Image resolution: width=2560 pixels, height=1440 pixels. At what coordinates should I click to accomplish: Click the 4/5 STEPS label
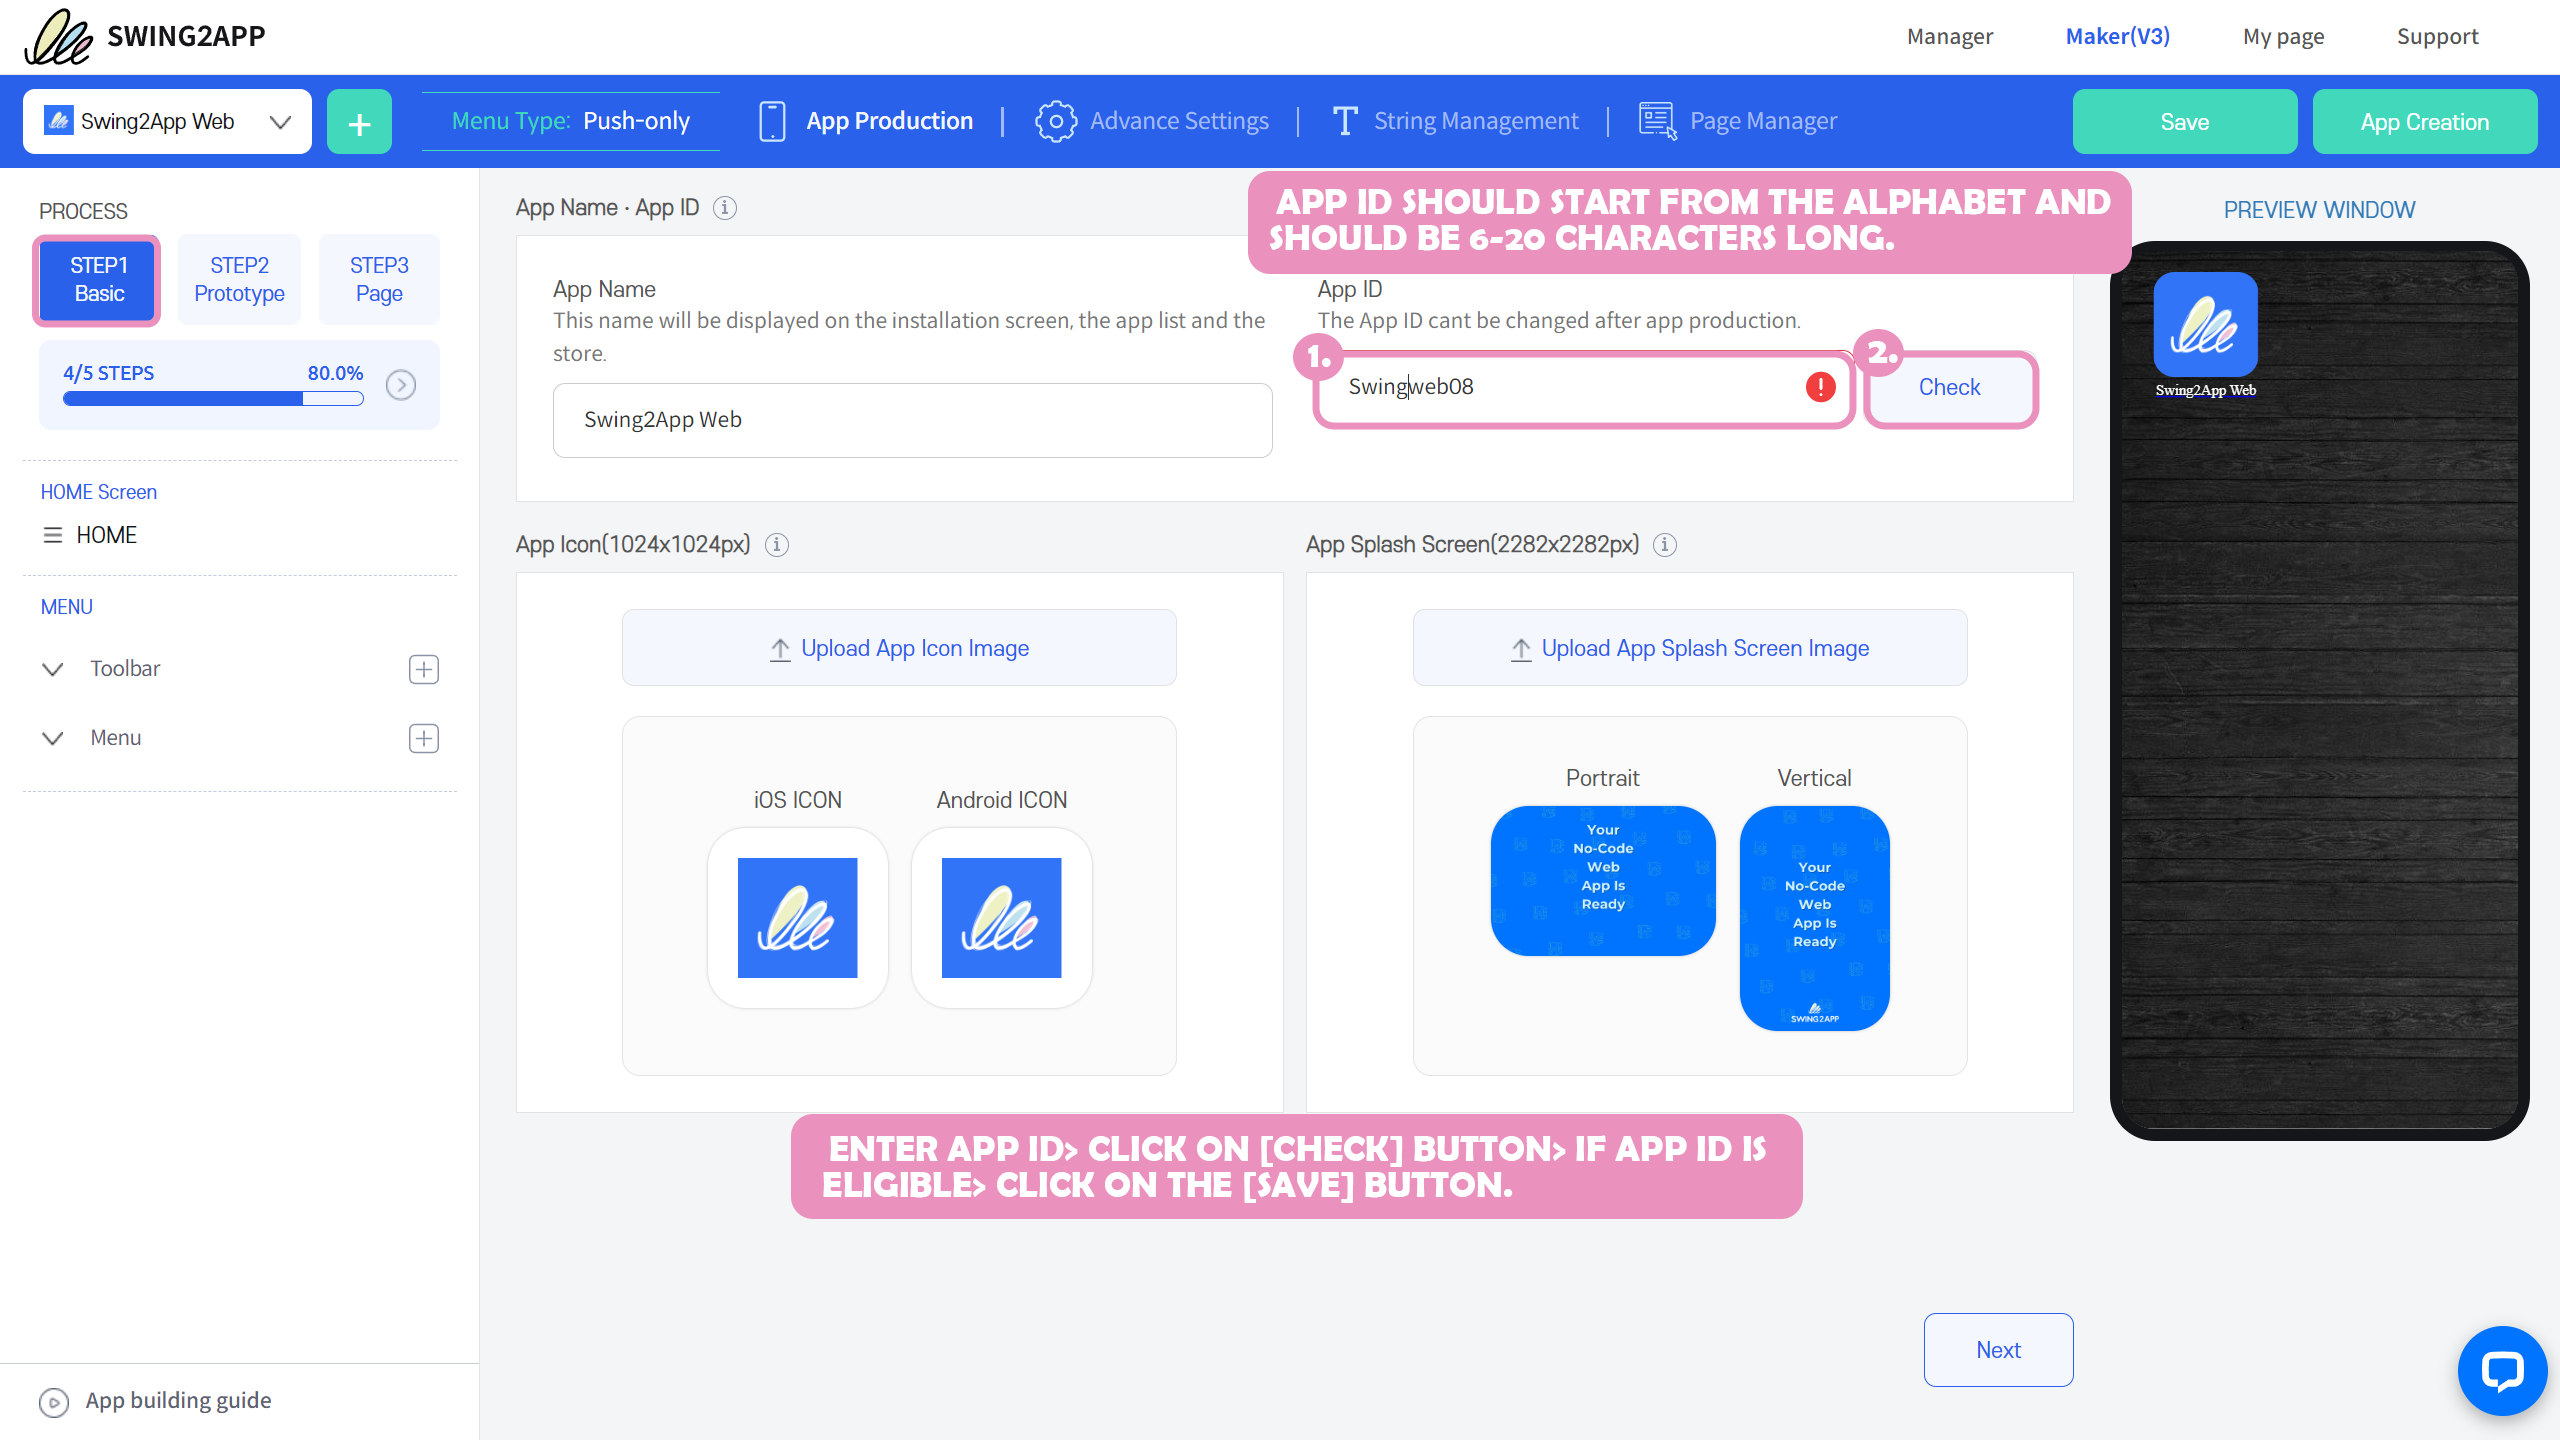click(108, 373)
